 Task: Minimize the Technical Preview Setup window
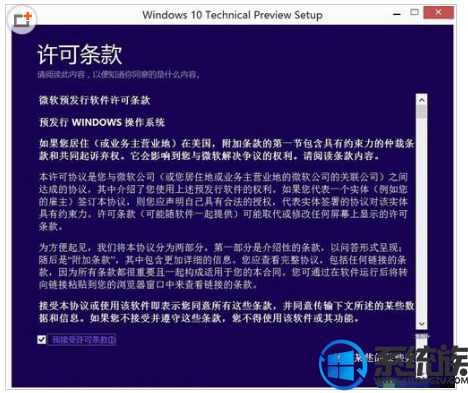[397, 14]
